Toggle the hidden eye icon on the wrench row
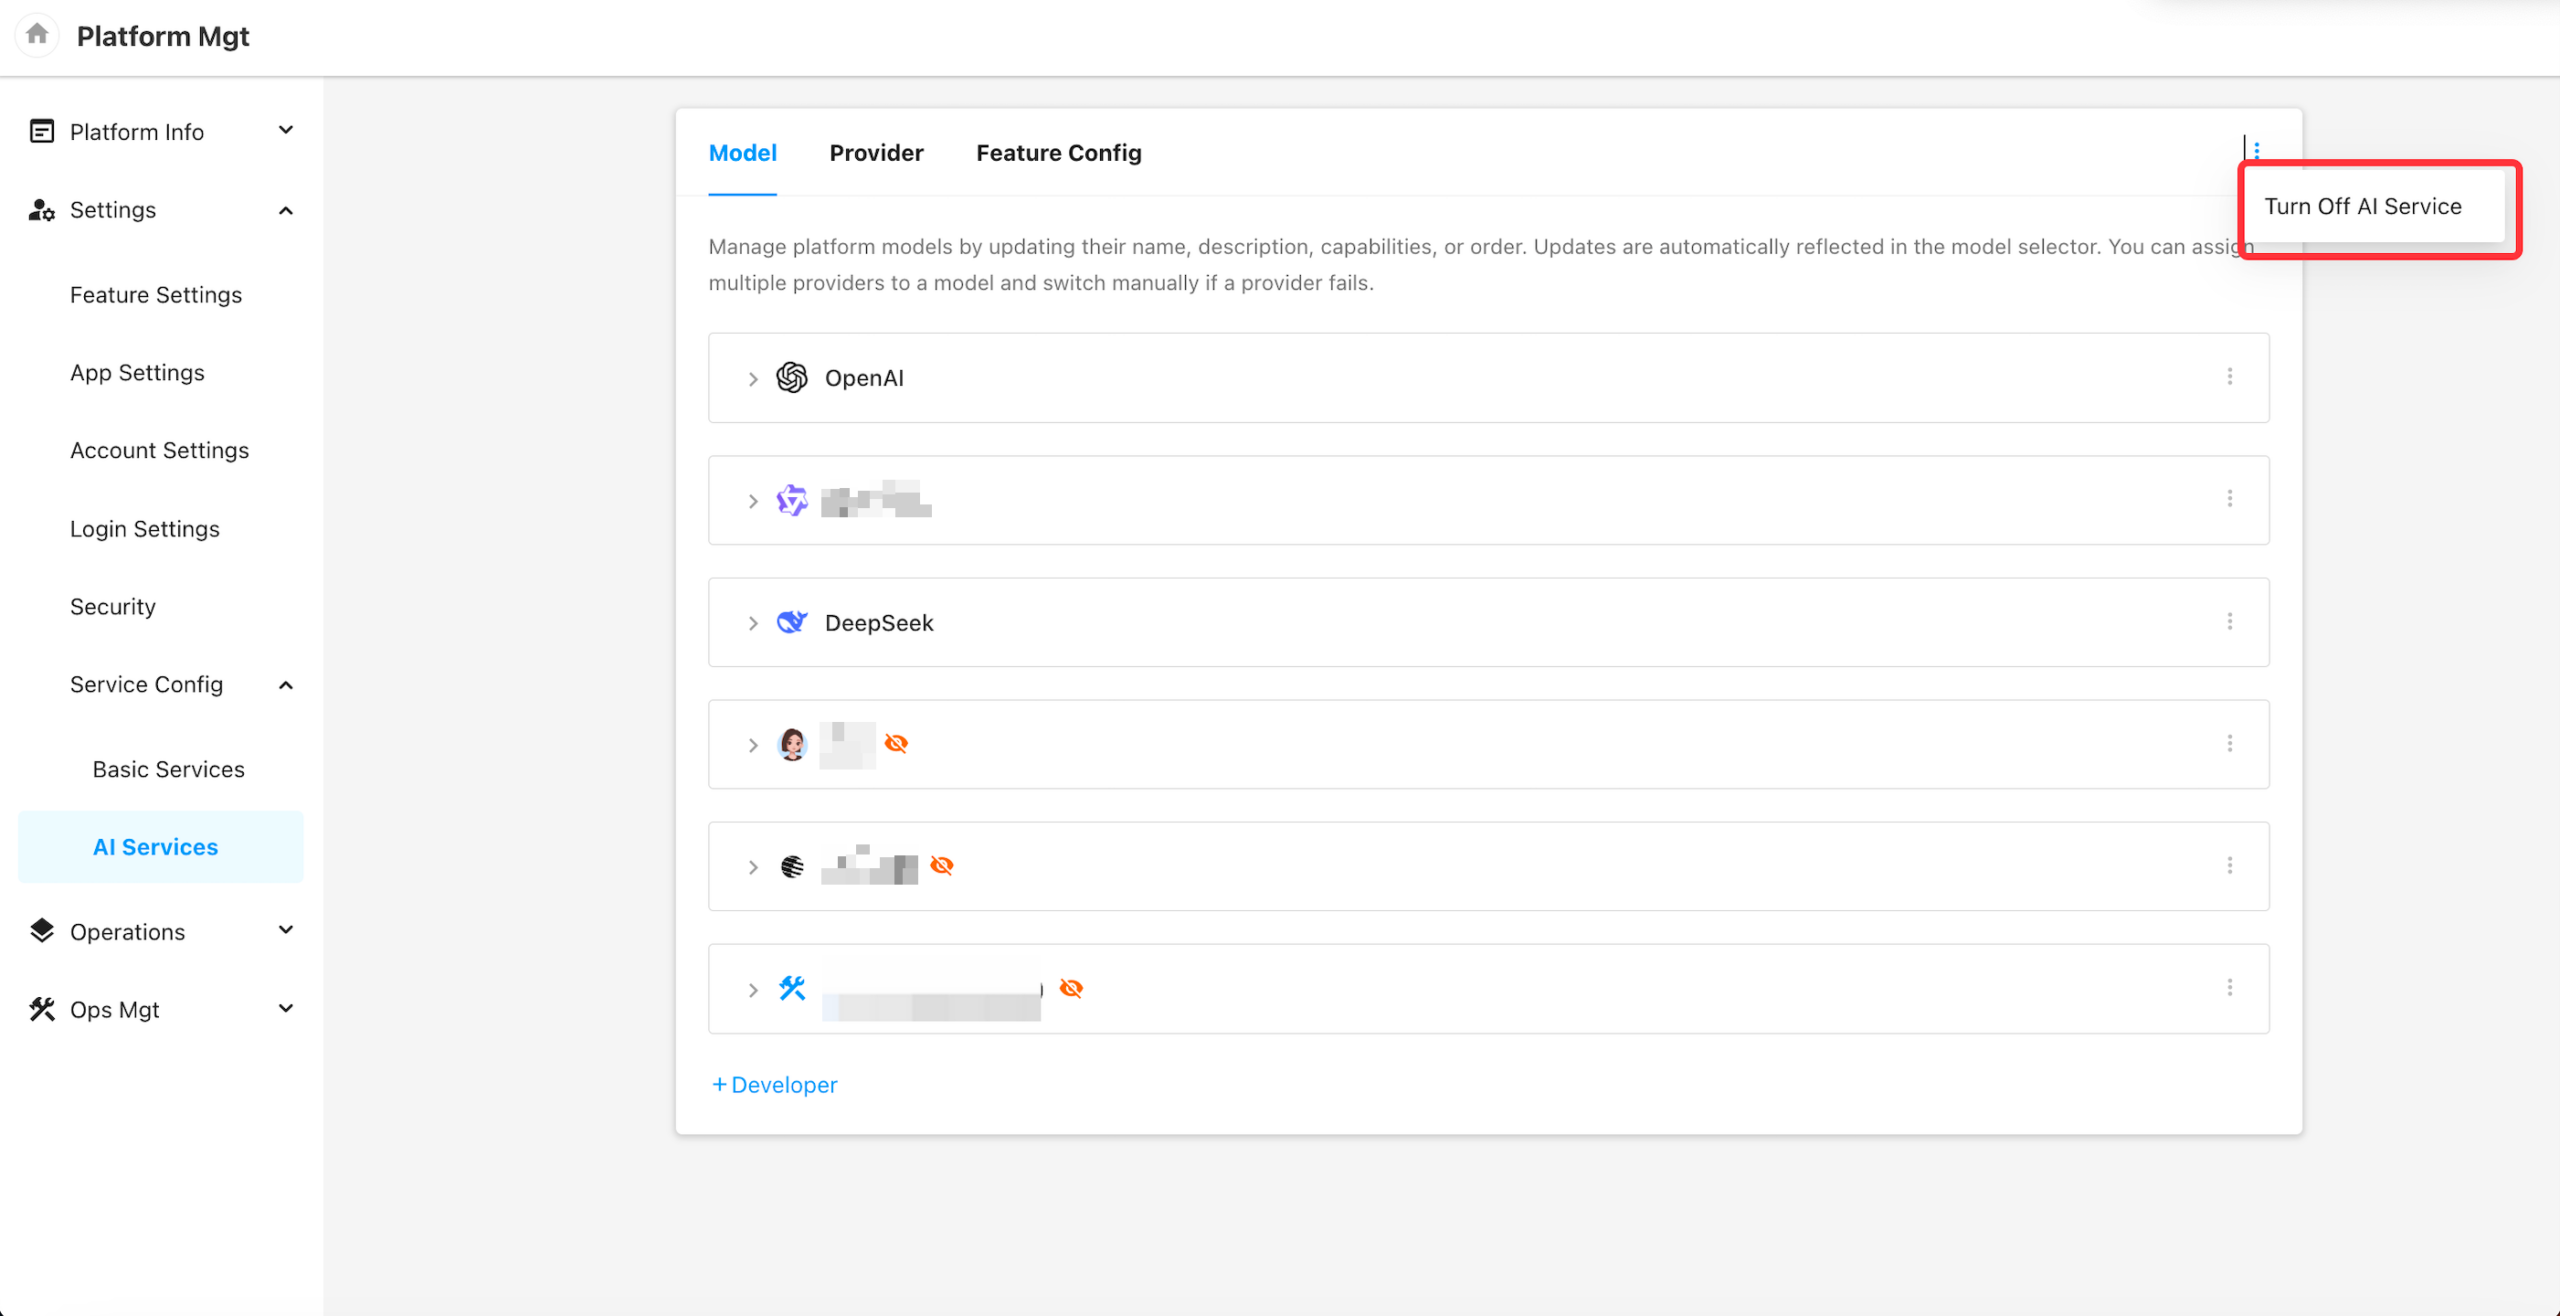Screen dimensions: 2560x1316 point(1071,988)
